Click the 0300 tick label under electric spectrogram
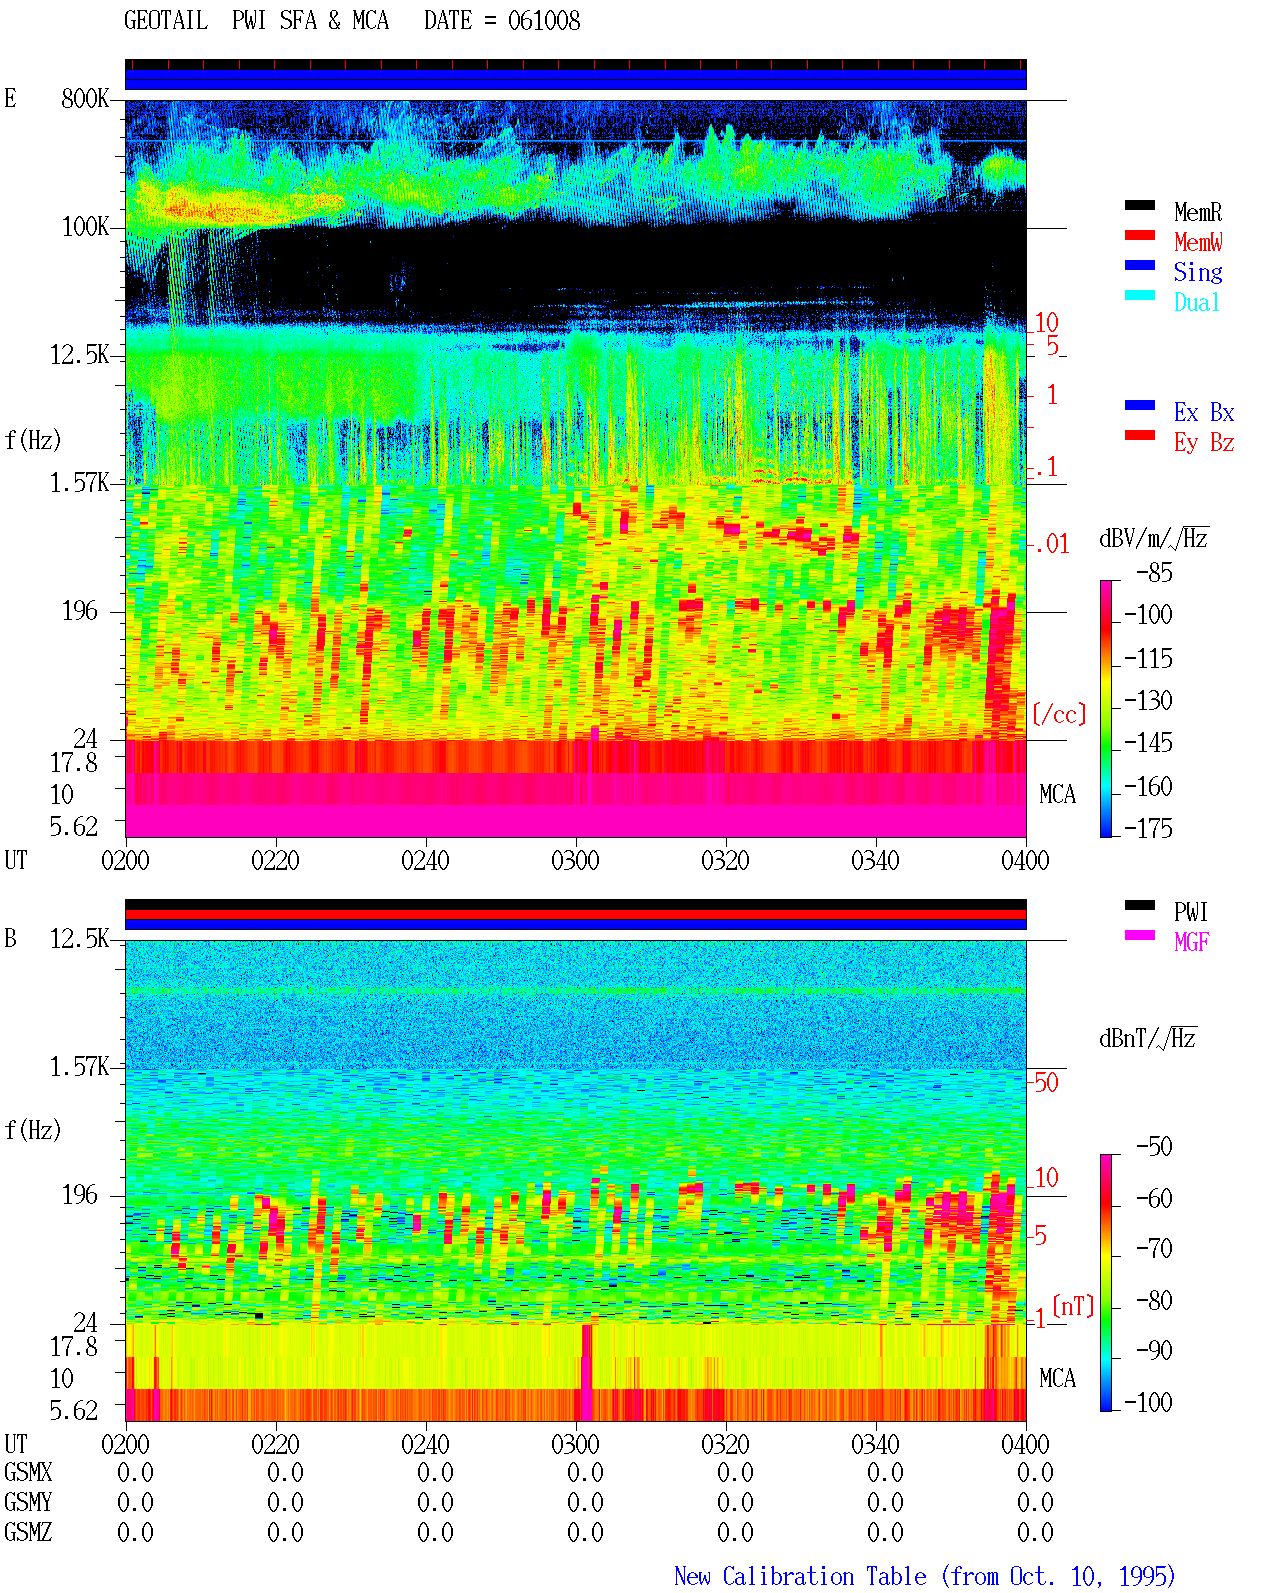1280x1593 pixels. (575, 860)
